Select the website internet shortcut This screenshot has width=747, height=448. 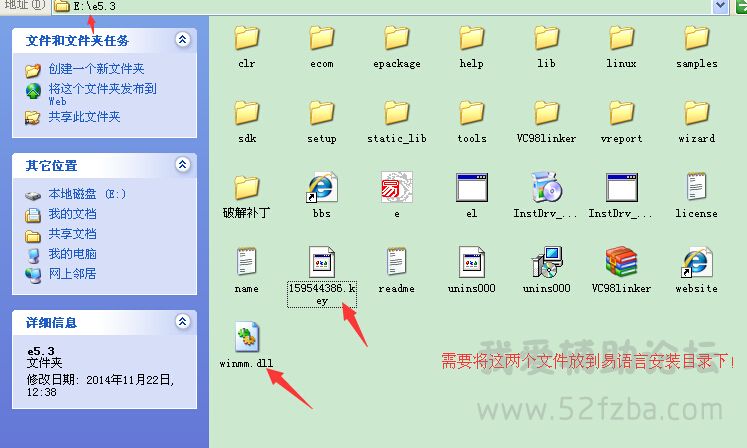[x=697, y=262]
